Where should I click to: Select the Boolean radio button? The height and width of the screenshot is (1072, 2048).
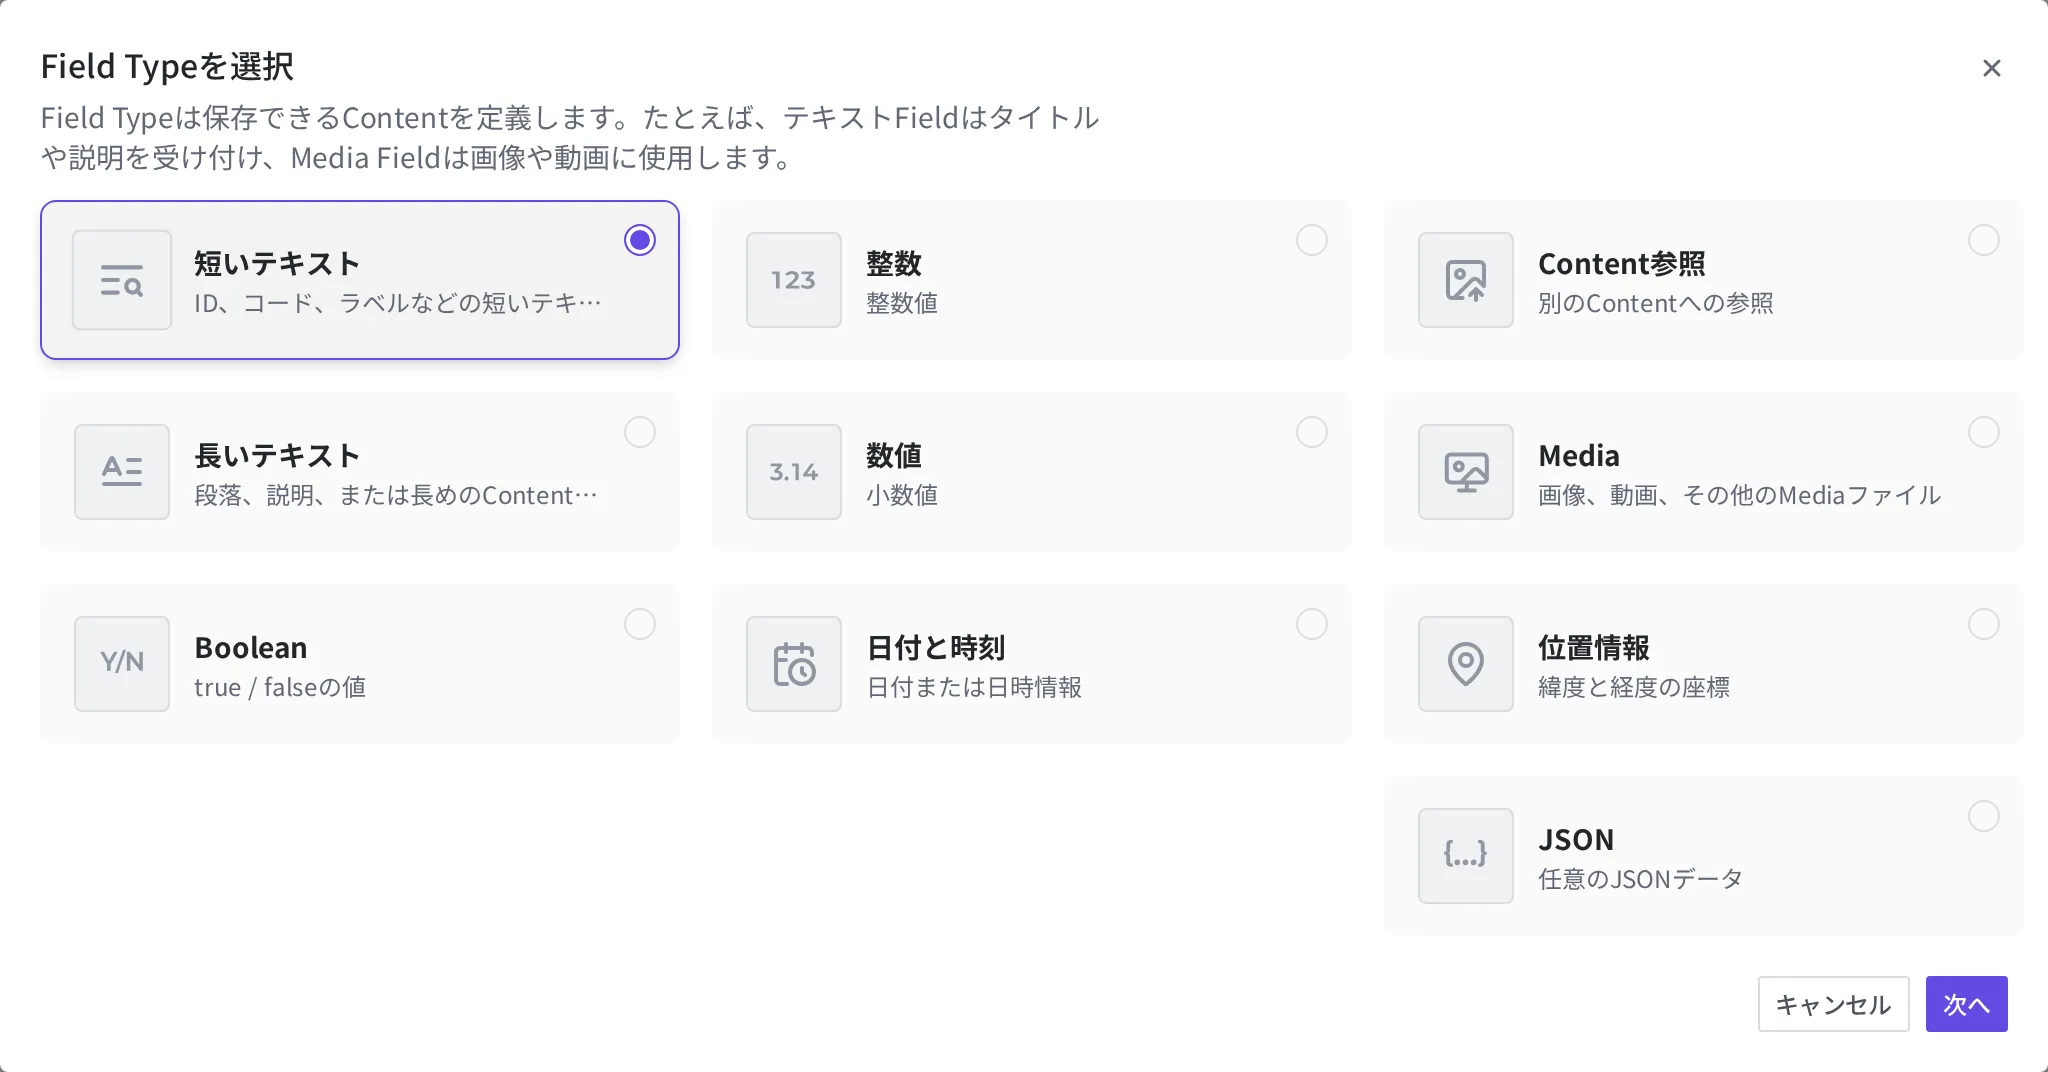pos(640,624)
